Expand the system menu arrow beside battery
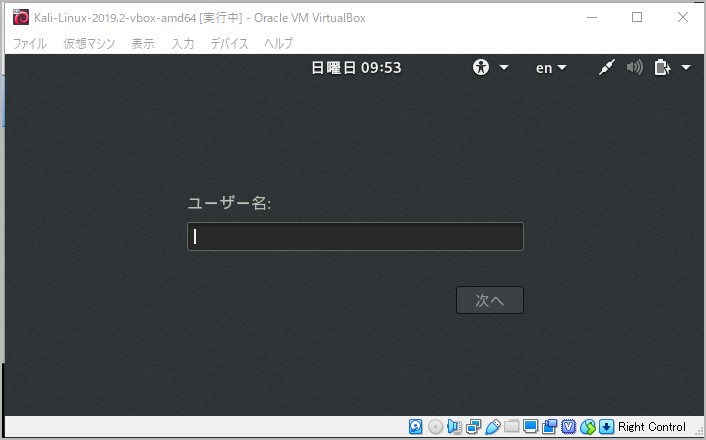The width and height of the screenshot is (706, 440). tap(686, 68)
